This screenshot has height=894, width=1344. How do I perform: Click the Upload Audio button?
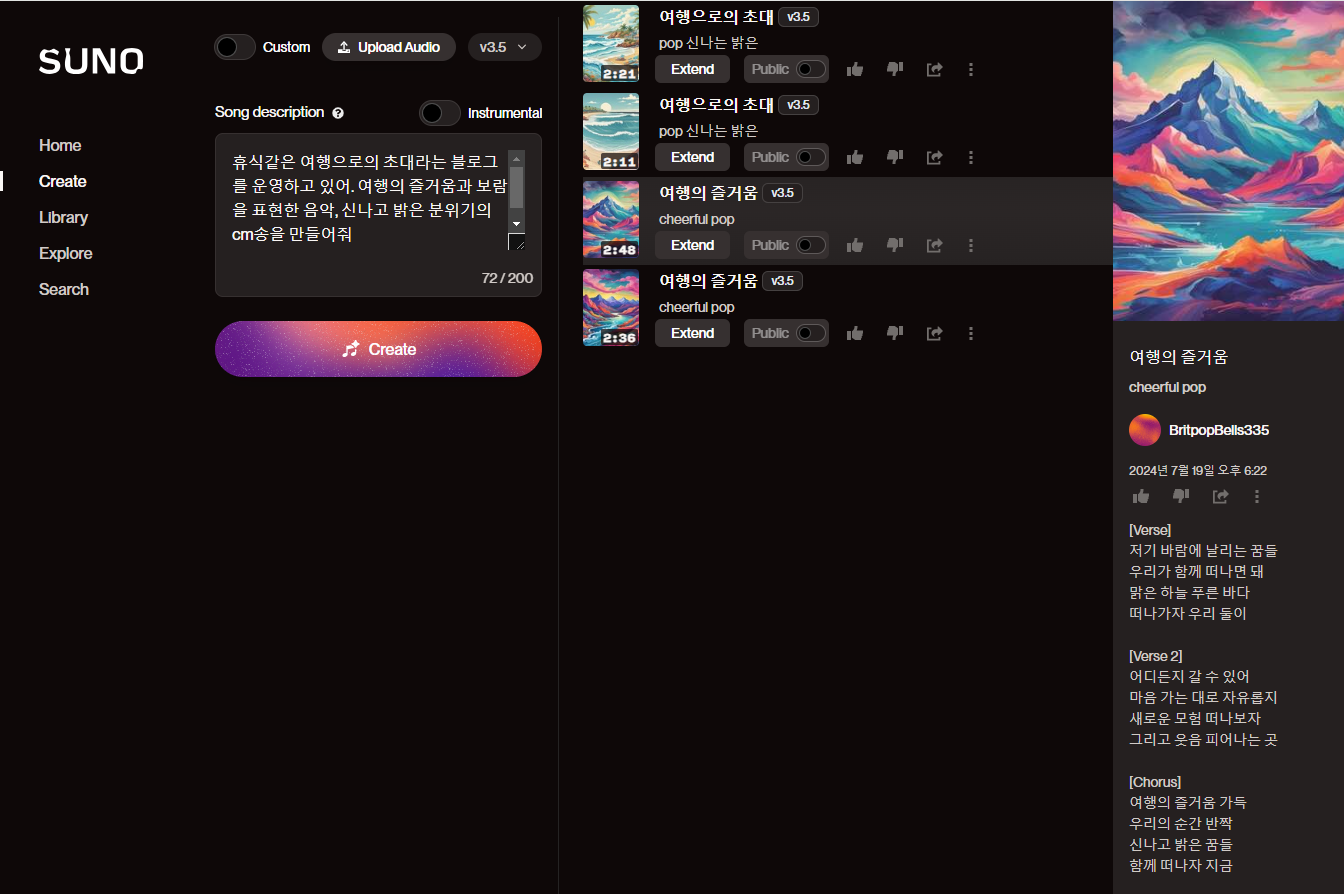coord(389,47)
